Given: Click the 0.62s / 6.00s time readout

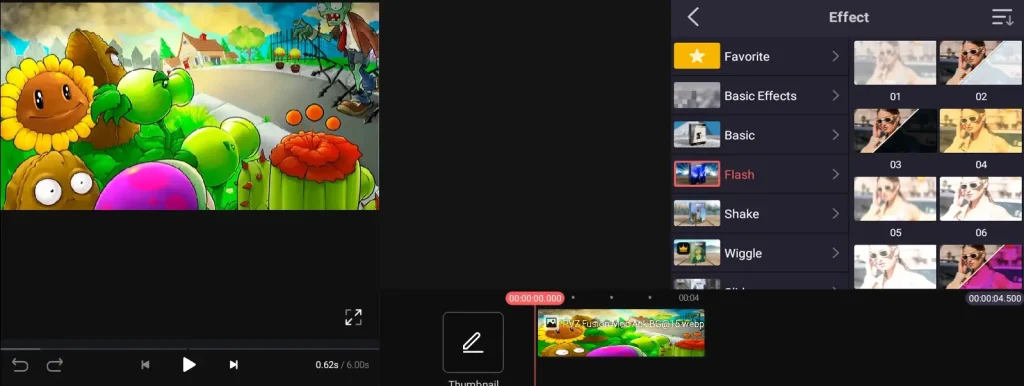Looking at the screenshot, I should tap(342, 365).
